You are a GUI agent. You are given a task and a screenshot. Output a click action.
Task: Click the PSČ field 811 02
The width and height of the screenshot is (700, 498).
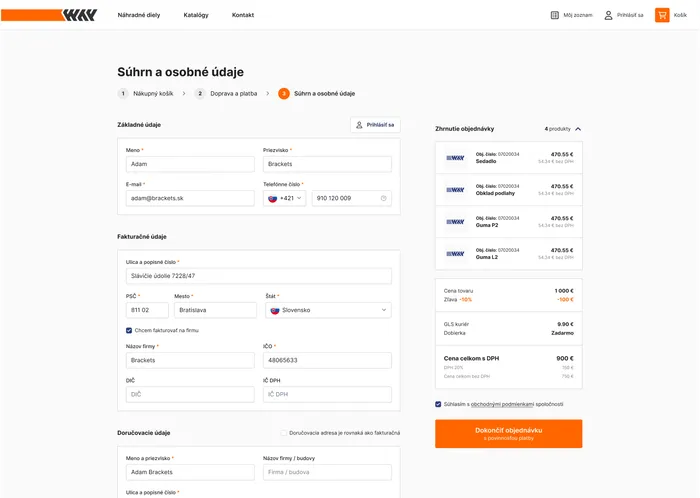(x=147, y=310)
